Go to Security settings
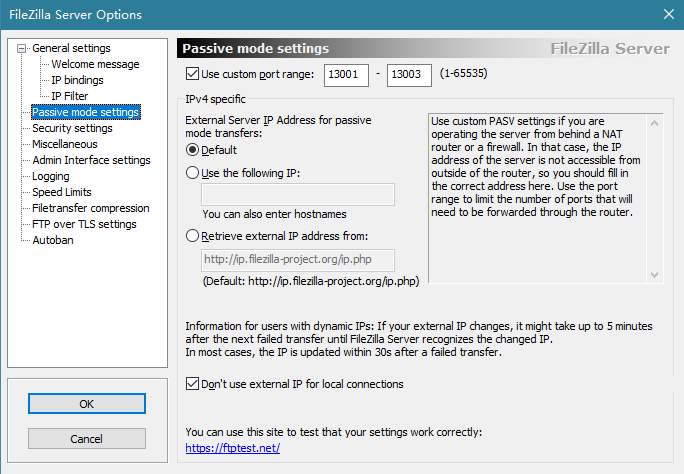The image size is (684, 474). [x=72, y=128]
